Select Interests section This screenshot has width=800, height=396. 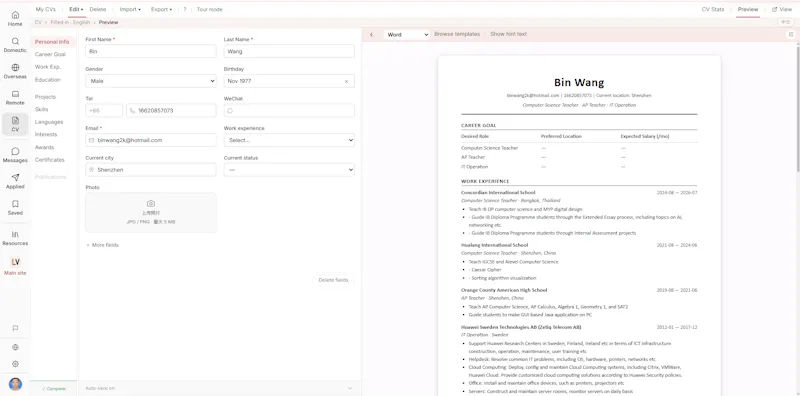[x=46, y=134]
